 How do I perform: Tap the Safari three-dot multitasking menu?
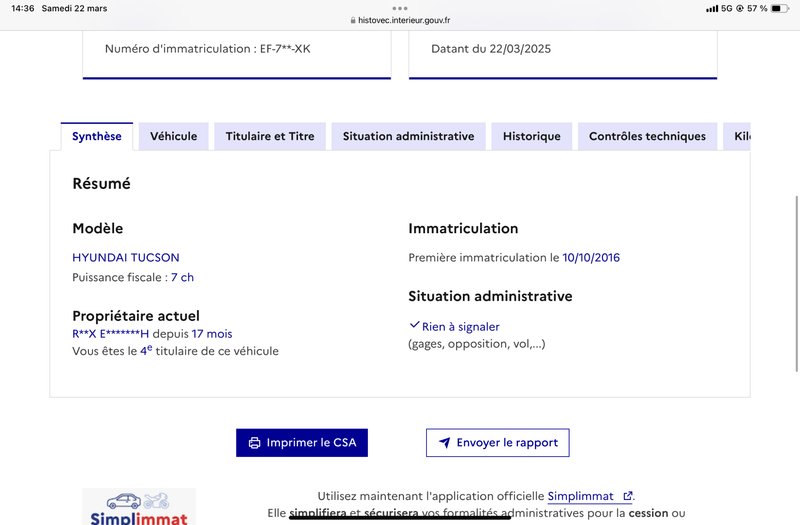pyautogui.click(x=400, y=8)
